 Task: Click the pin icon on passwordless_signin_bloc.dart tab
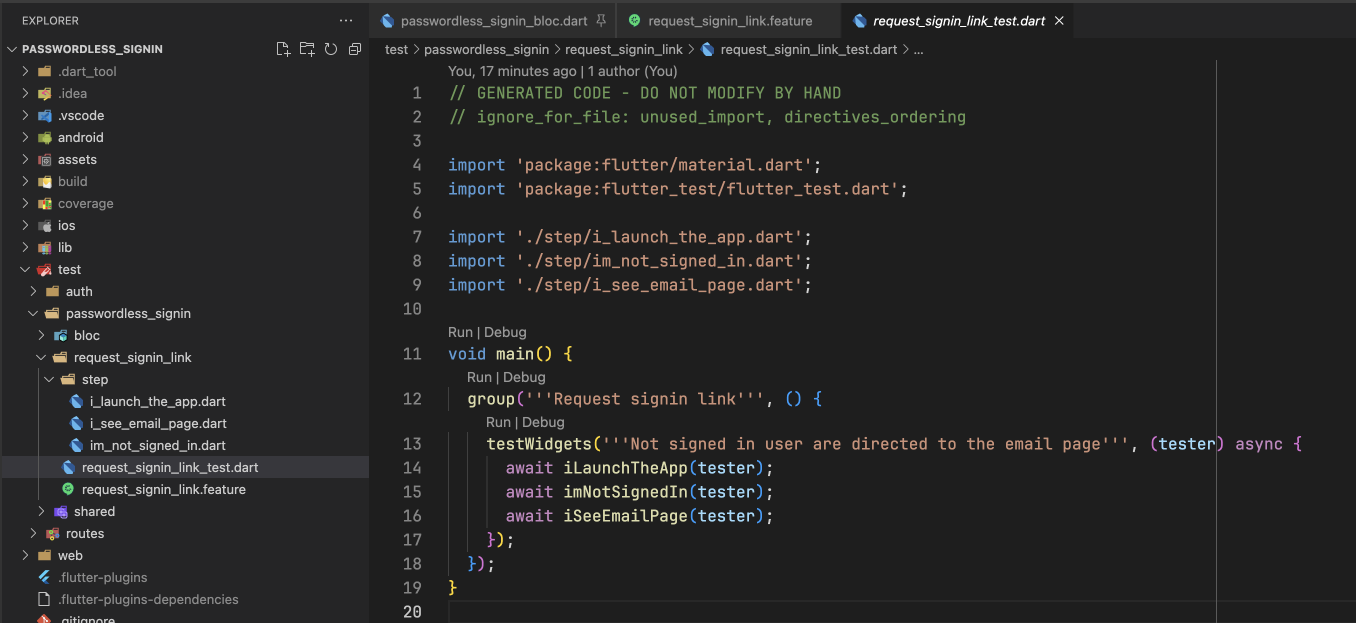(601, 20)
